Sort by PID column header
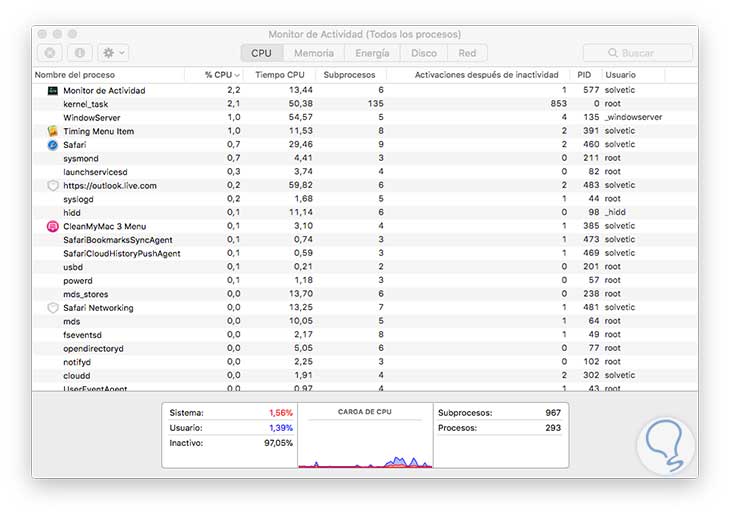This screenshot has height=516, width=730. [586, 75]
